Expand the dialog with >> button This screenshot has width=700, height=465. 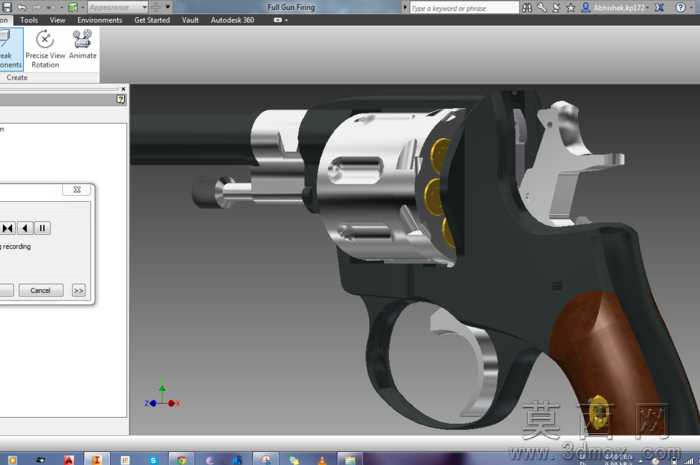(x=79, y=291)
